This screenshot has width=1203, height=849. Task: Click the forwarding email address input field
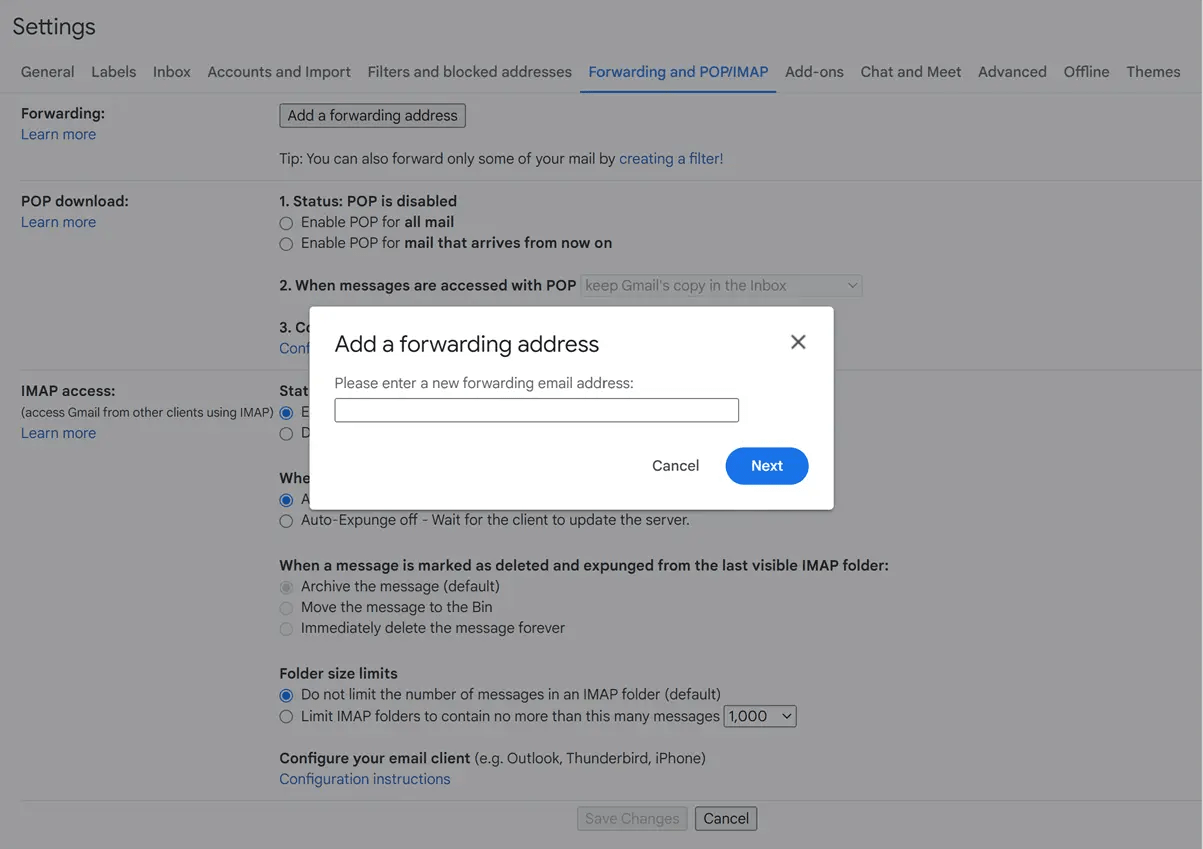(x=536, y=410)
